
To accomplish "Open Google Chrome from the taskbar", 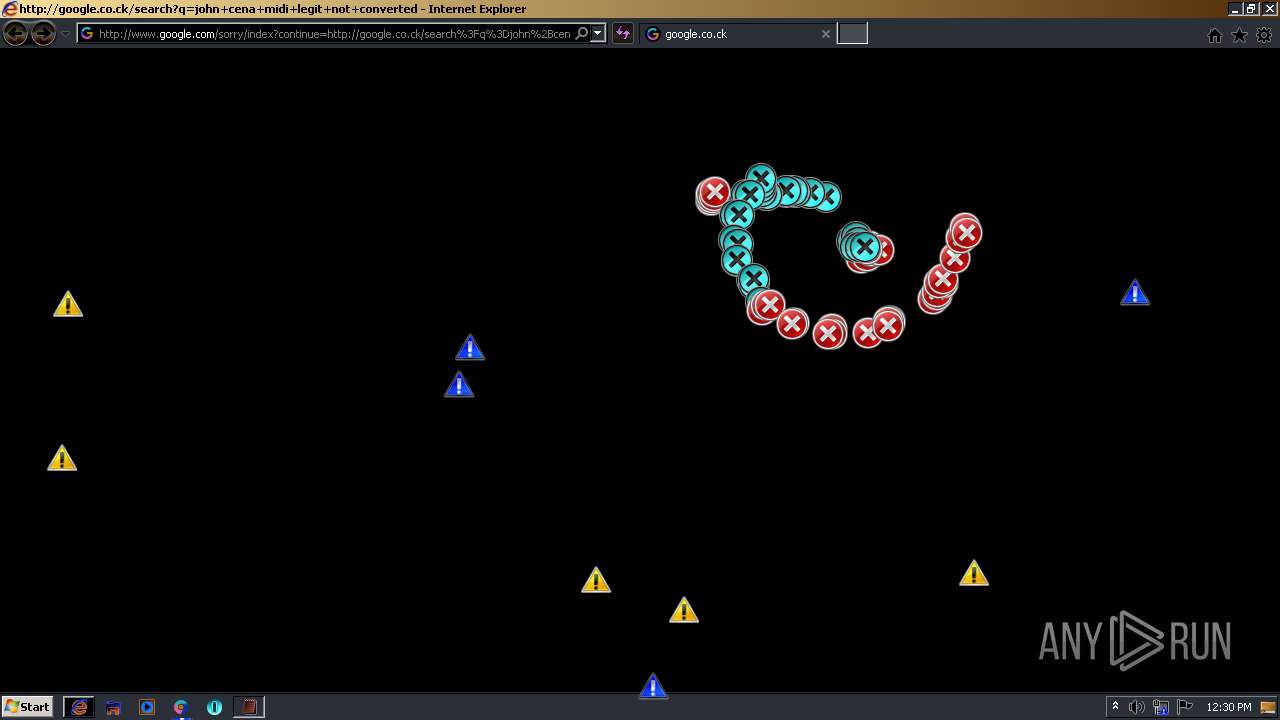I will [181, 707].
